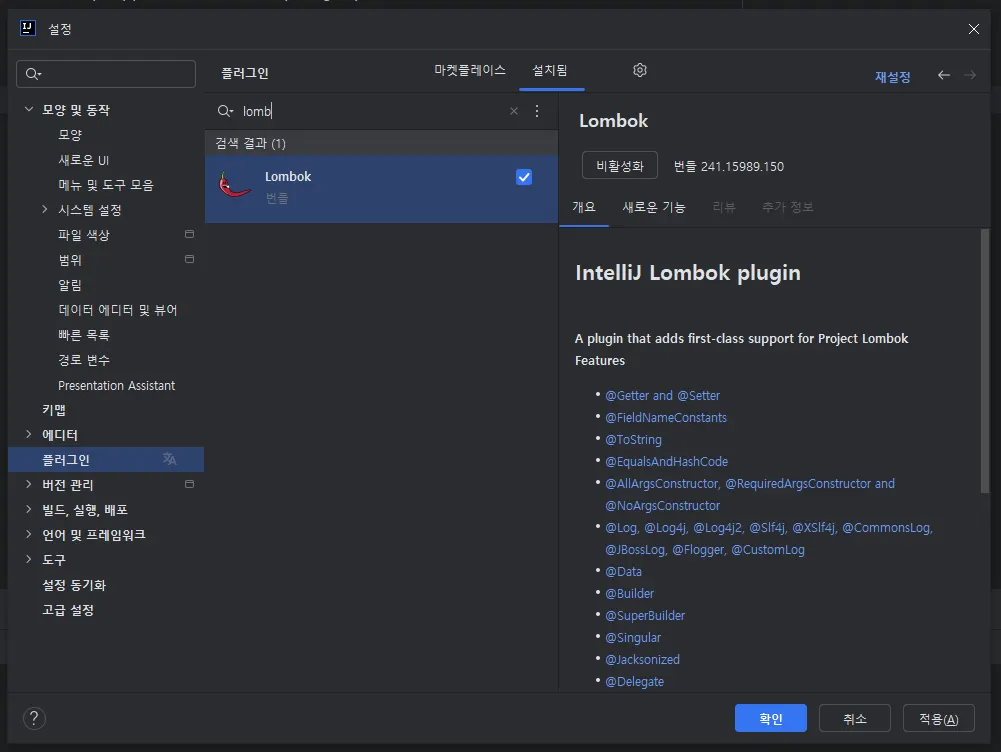This screenshot has width=1001, height=752.
Task: Select 데이터 에디터 및 뷰어 item
Action: pyautogui.click(x=117, y=310)
